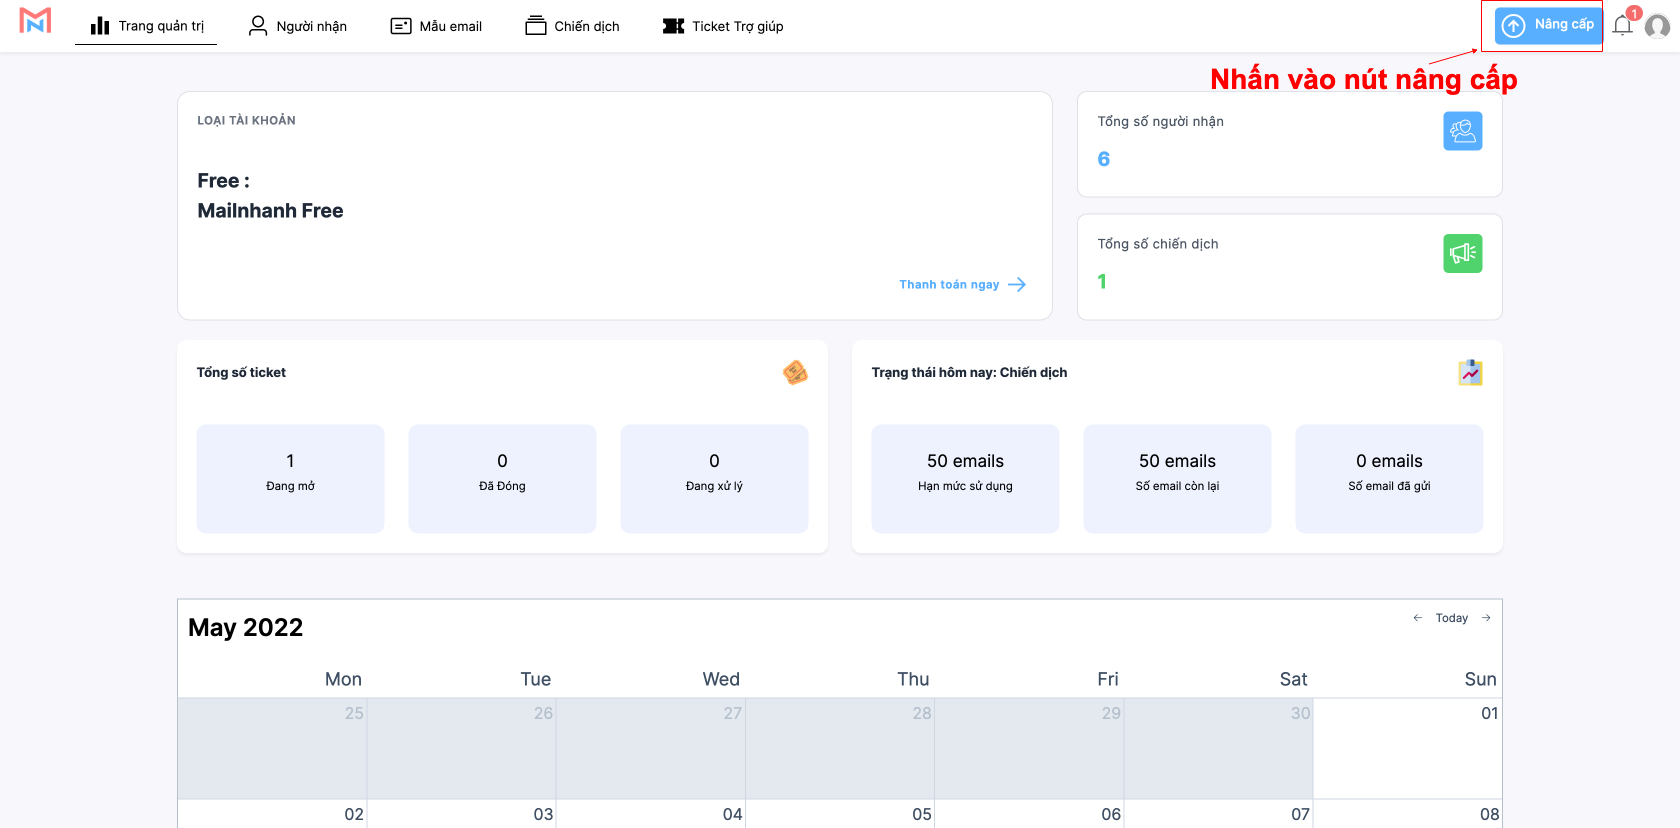This screenshot has width=1680, height=828.
Task: Select the Đang mở ticket card
Action: 290,478
